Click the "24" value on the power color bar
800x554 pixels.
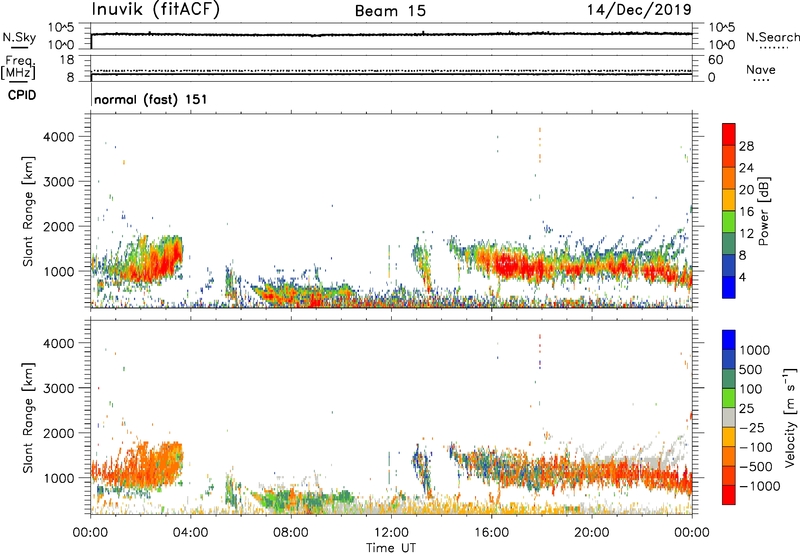pos(746,168)
